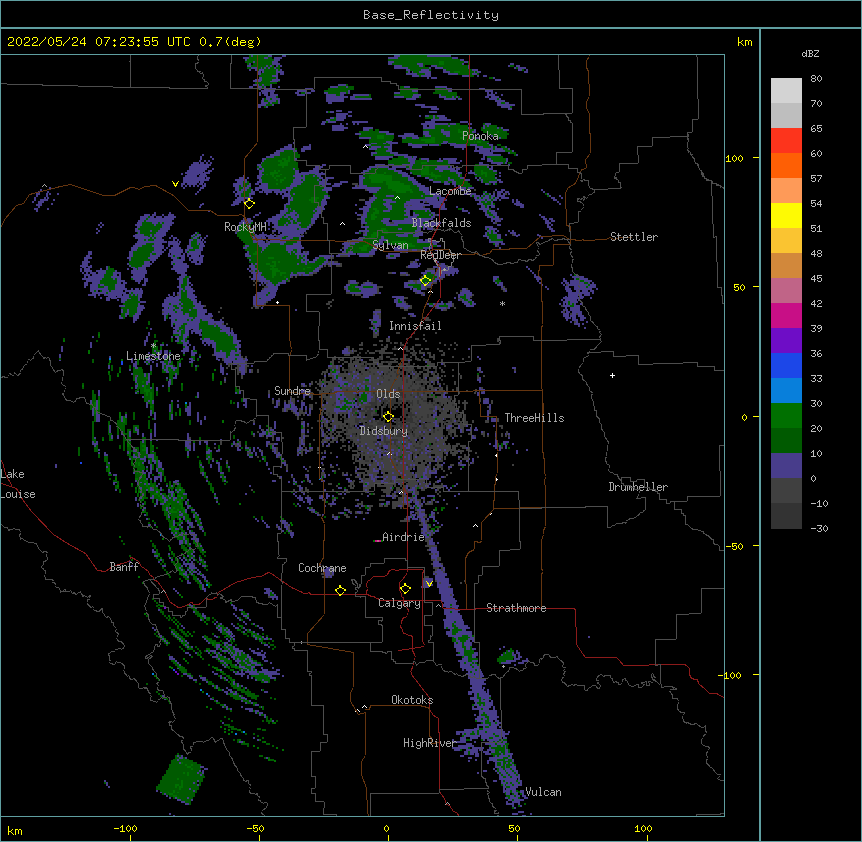862x842 pixels.
Task: Click the 80 value on dBZ legend
Action: point(816,79)
